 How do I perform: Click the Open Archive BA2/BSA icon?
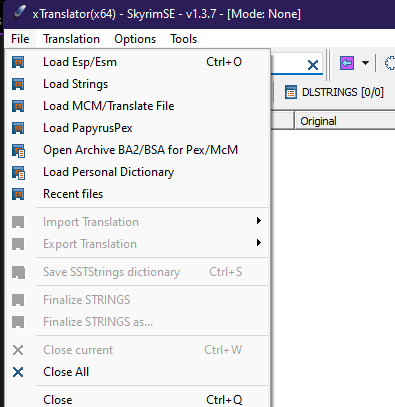18,150
